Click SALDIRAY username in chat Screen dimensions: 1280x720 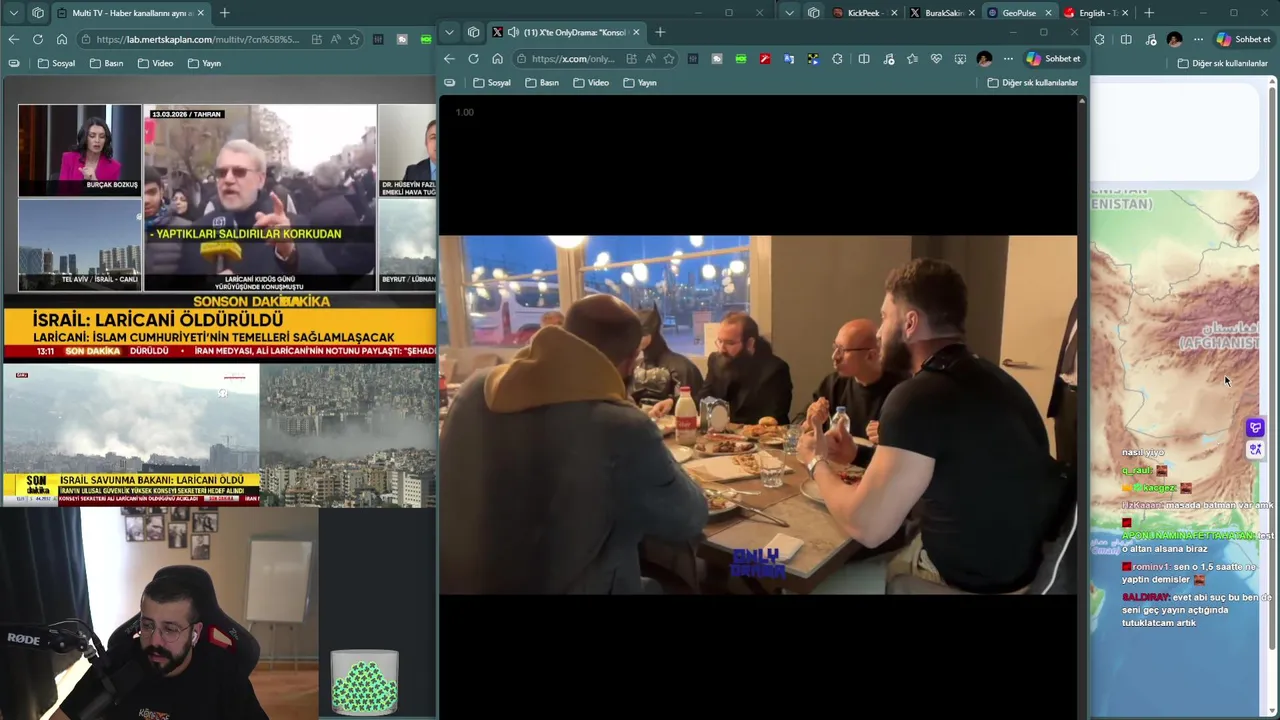[1146, 597]
